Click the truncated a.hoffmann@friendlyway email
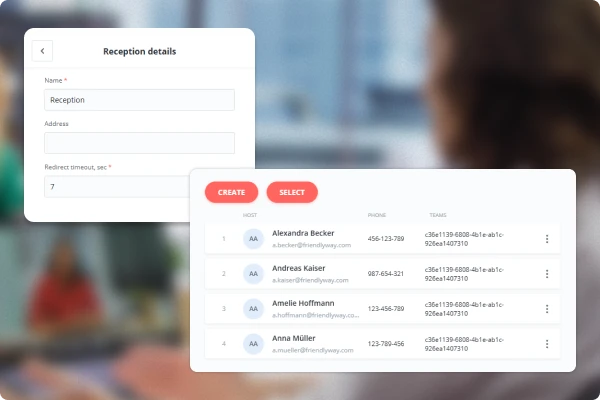The width and height of the screenshot is (600, 400). point(316,315)
